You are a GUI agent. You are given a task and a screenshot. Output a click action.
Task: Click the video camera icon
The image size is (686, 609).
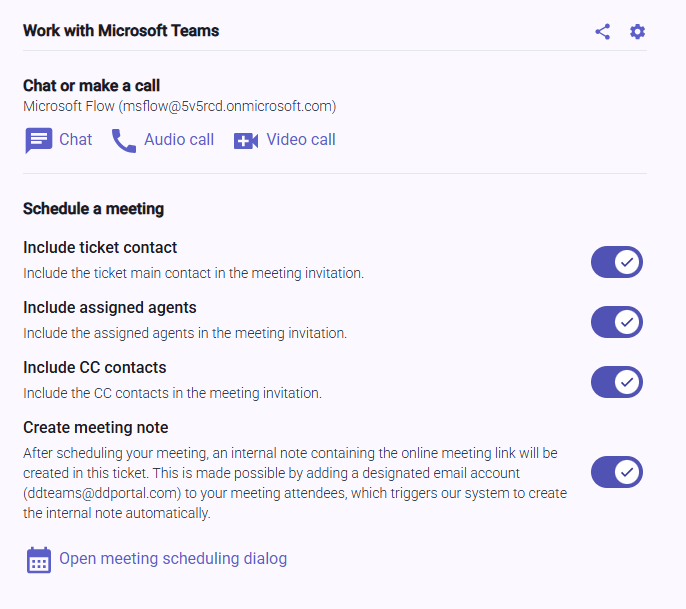(x=246, y=140)
